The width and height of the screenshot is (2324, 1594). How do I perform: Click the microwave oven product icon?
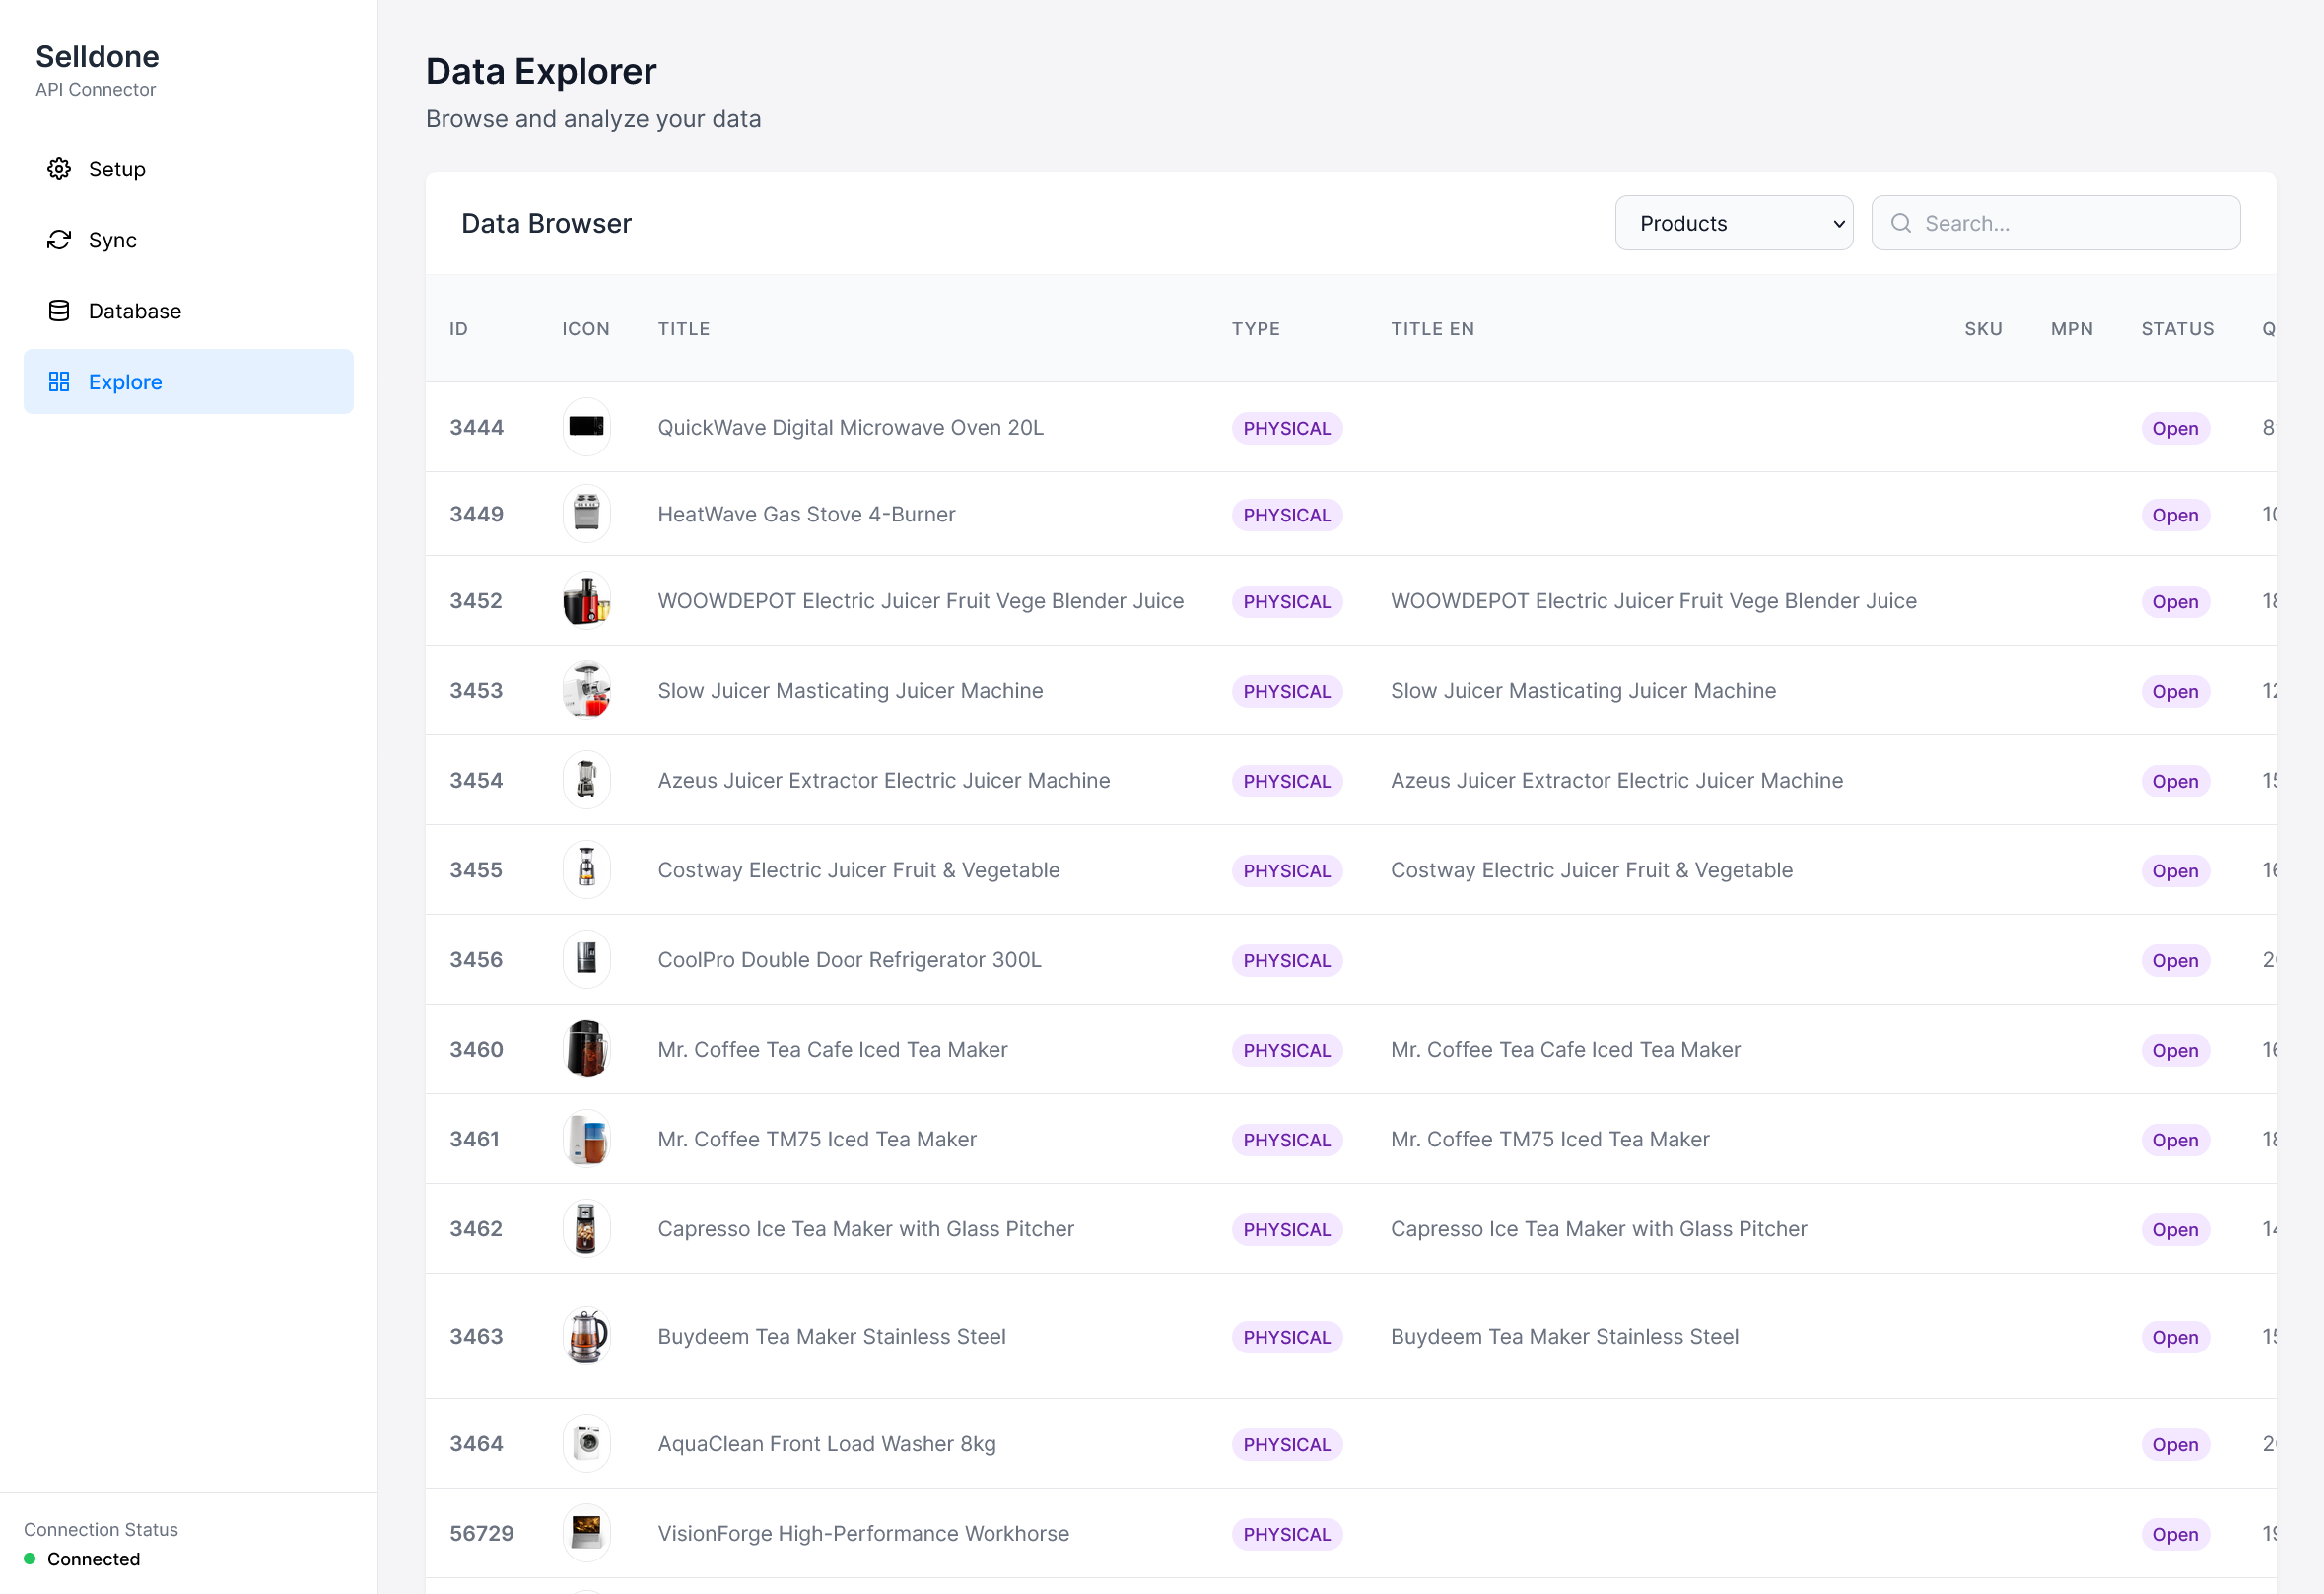586,427
